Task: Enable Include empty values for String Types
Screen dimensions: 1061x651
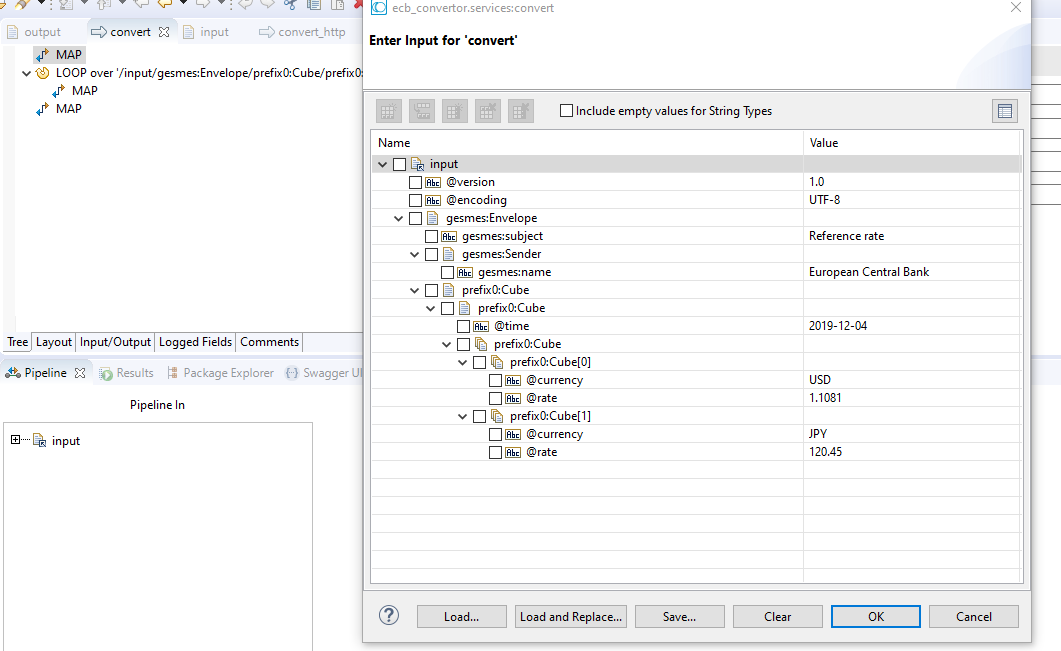Action: [566, 110]
